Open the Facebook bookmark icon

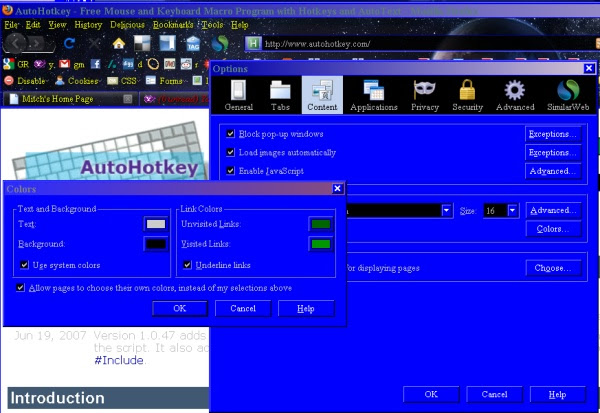pos(95,64)
